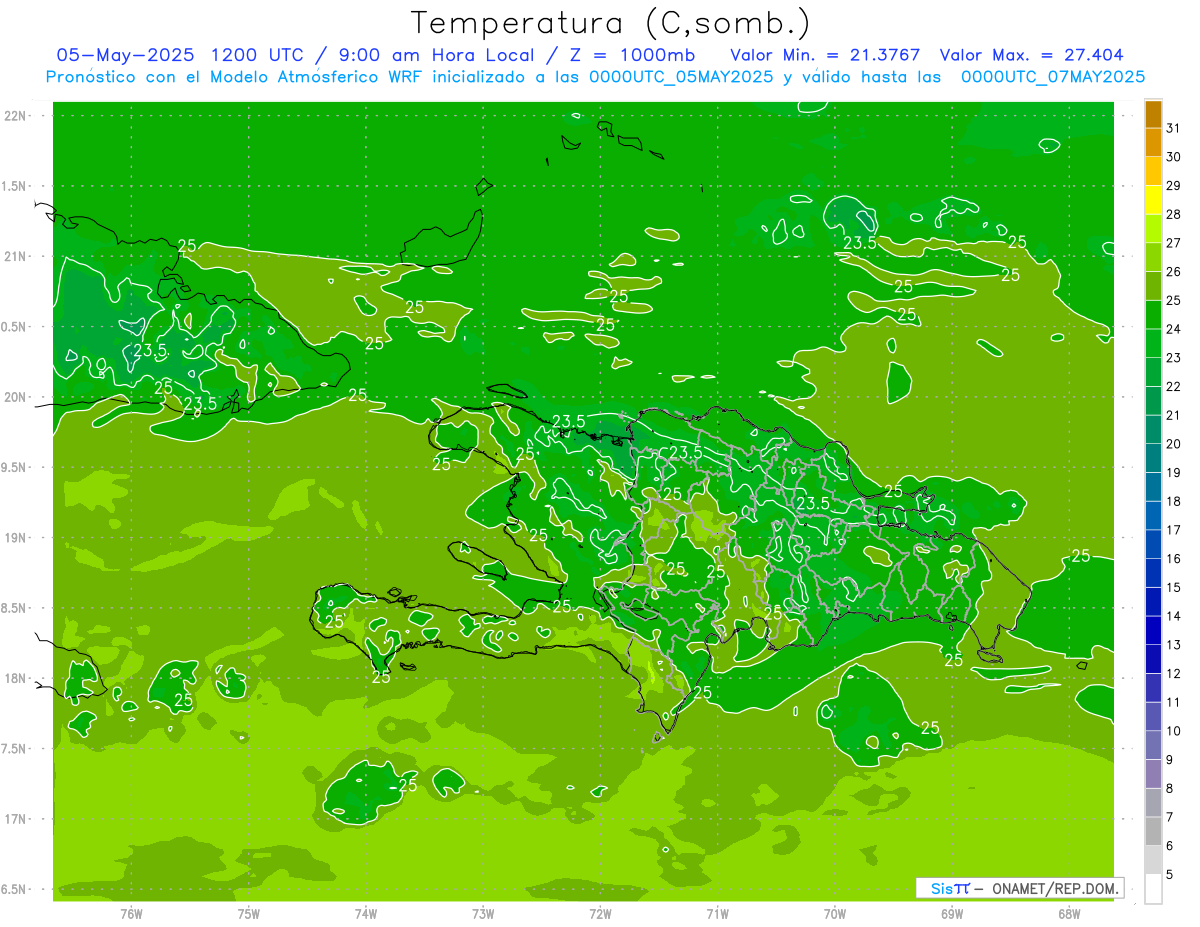Click the '70W' longitude axis label
The height and width of the screenshot is (927, 1200).
coord(835,914)
